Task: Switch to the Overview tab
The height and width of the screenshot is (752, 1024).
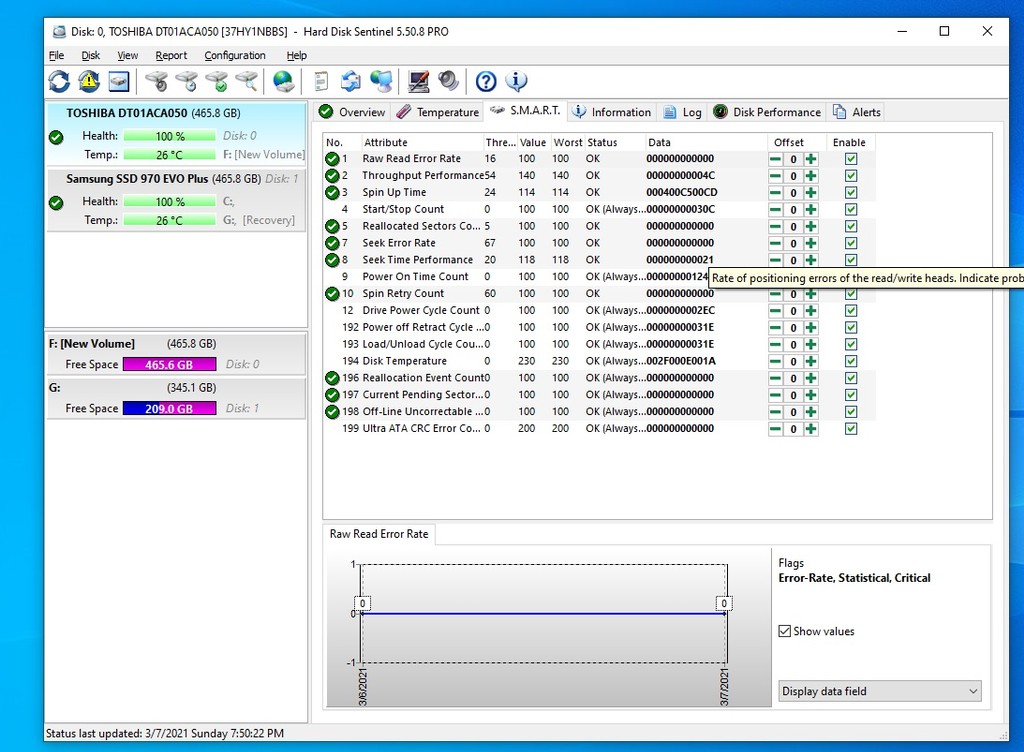Action: tap(353, 112)
